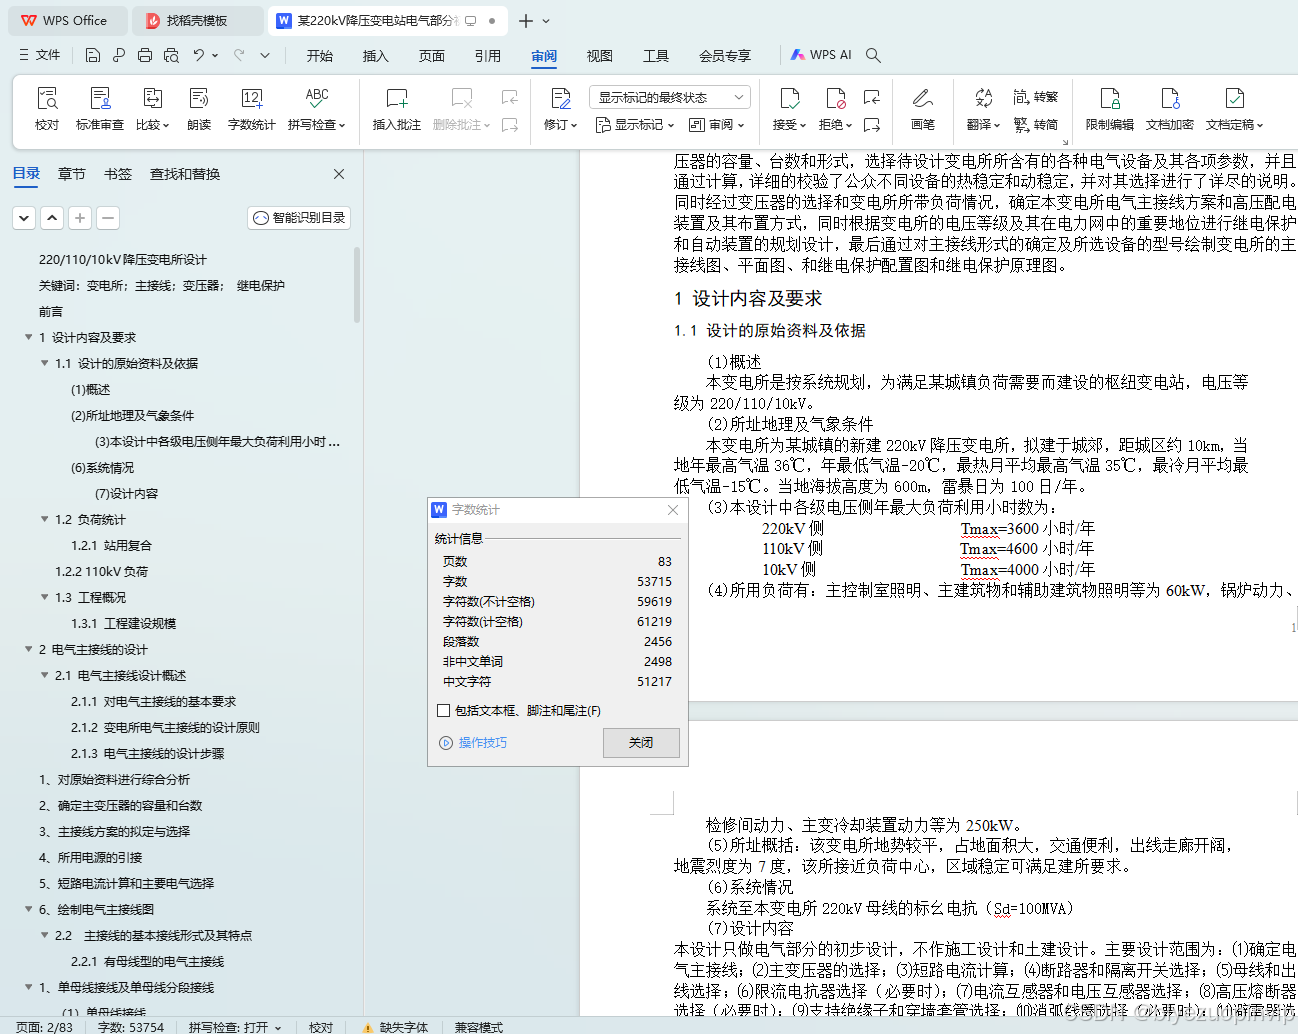This screenshot has height=1034, width=1298.
Task: Collapse the '1 设计内容及要求' outline node
Action: pos(29,337)
